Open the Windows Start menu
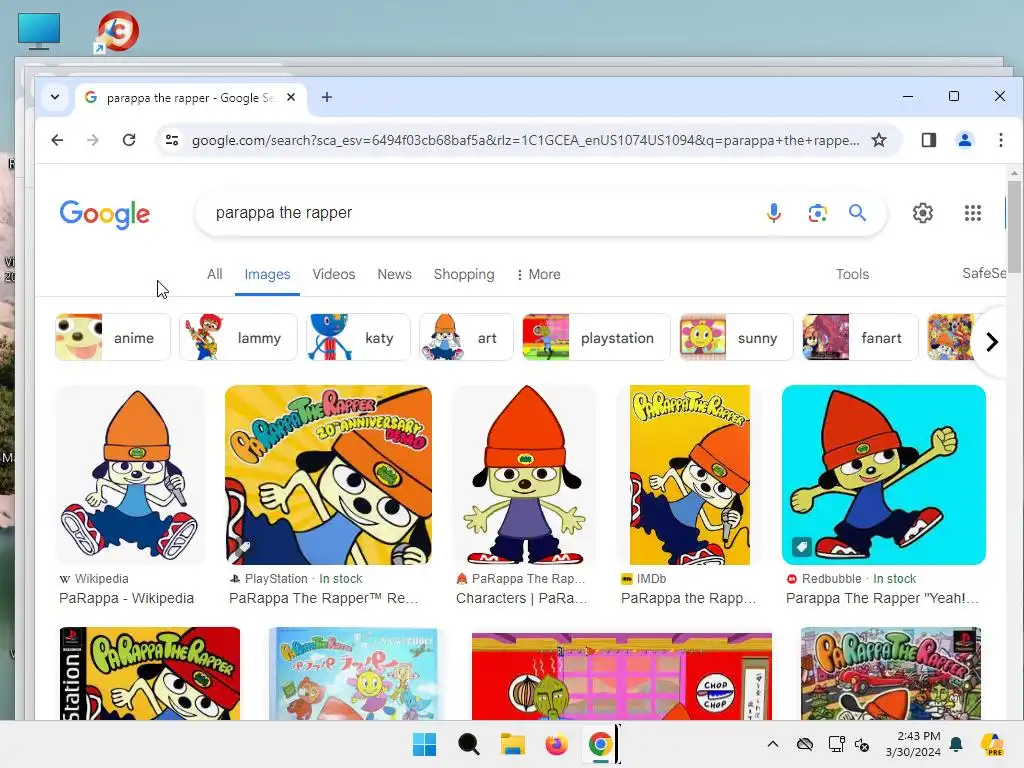 pyautogui.click(x=424, y=744)
